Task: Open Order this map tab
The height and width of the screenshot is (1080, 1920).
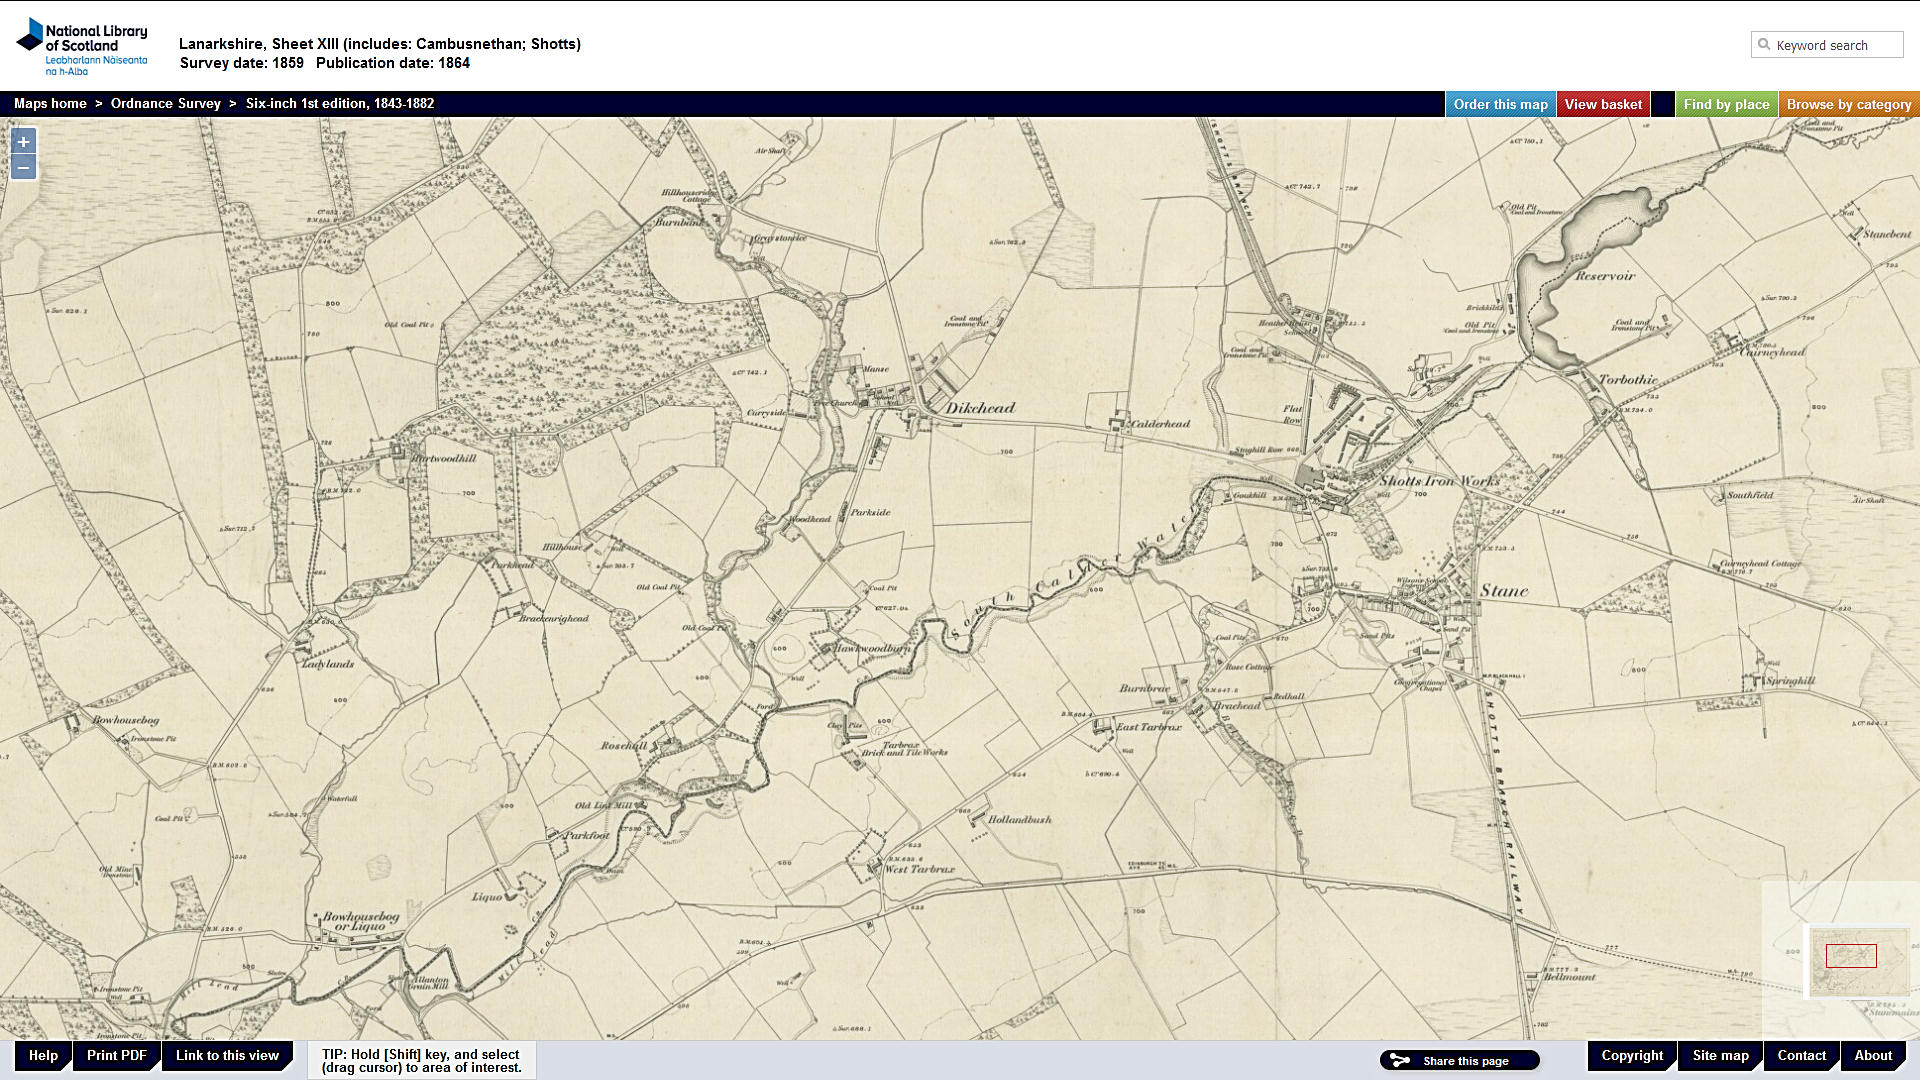Action: click(1500, 104)
